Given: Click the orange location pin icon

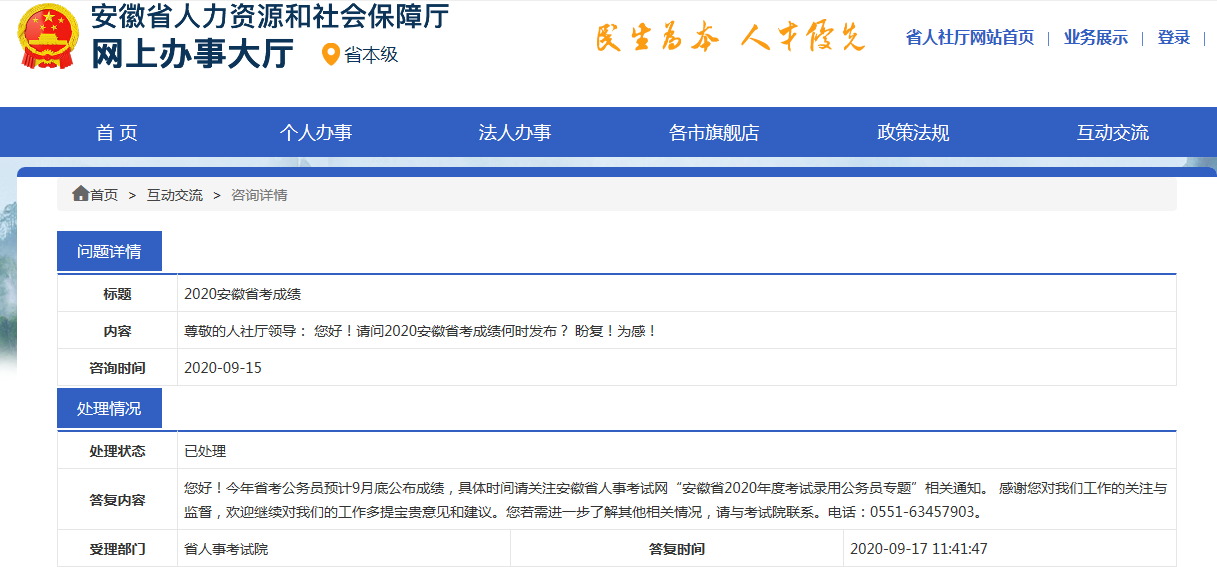Looking at the screenshot, I should point(331,55).
